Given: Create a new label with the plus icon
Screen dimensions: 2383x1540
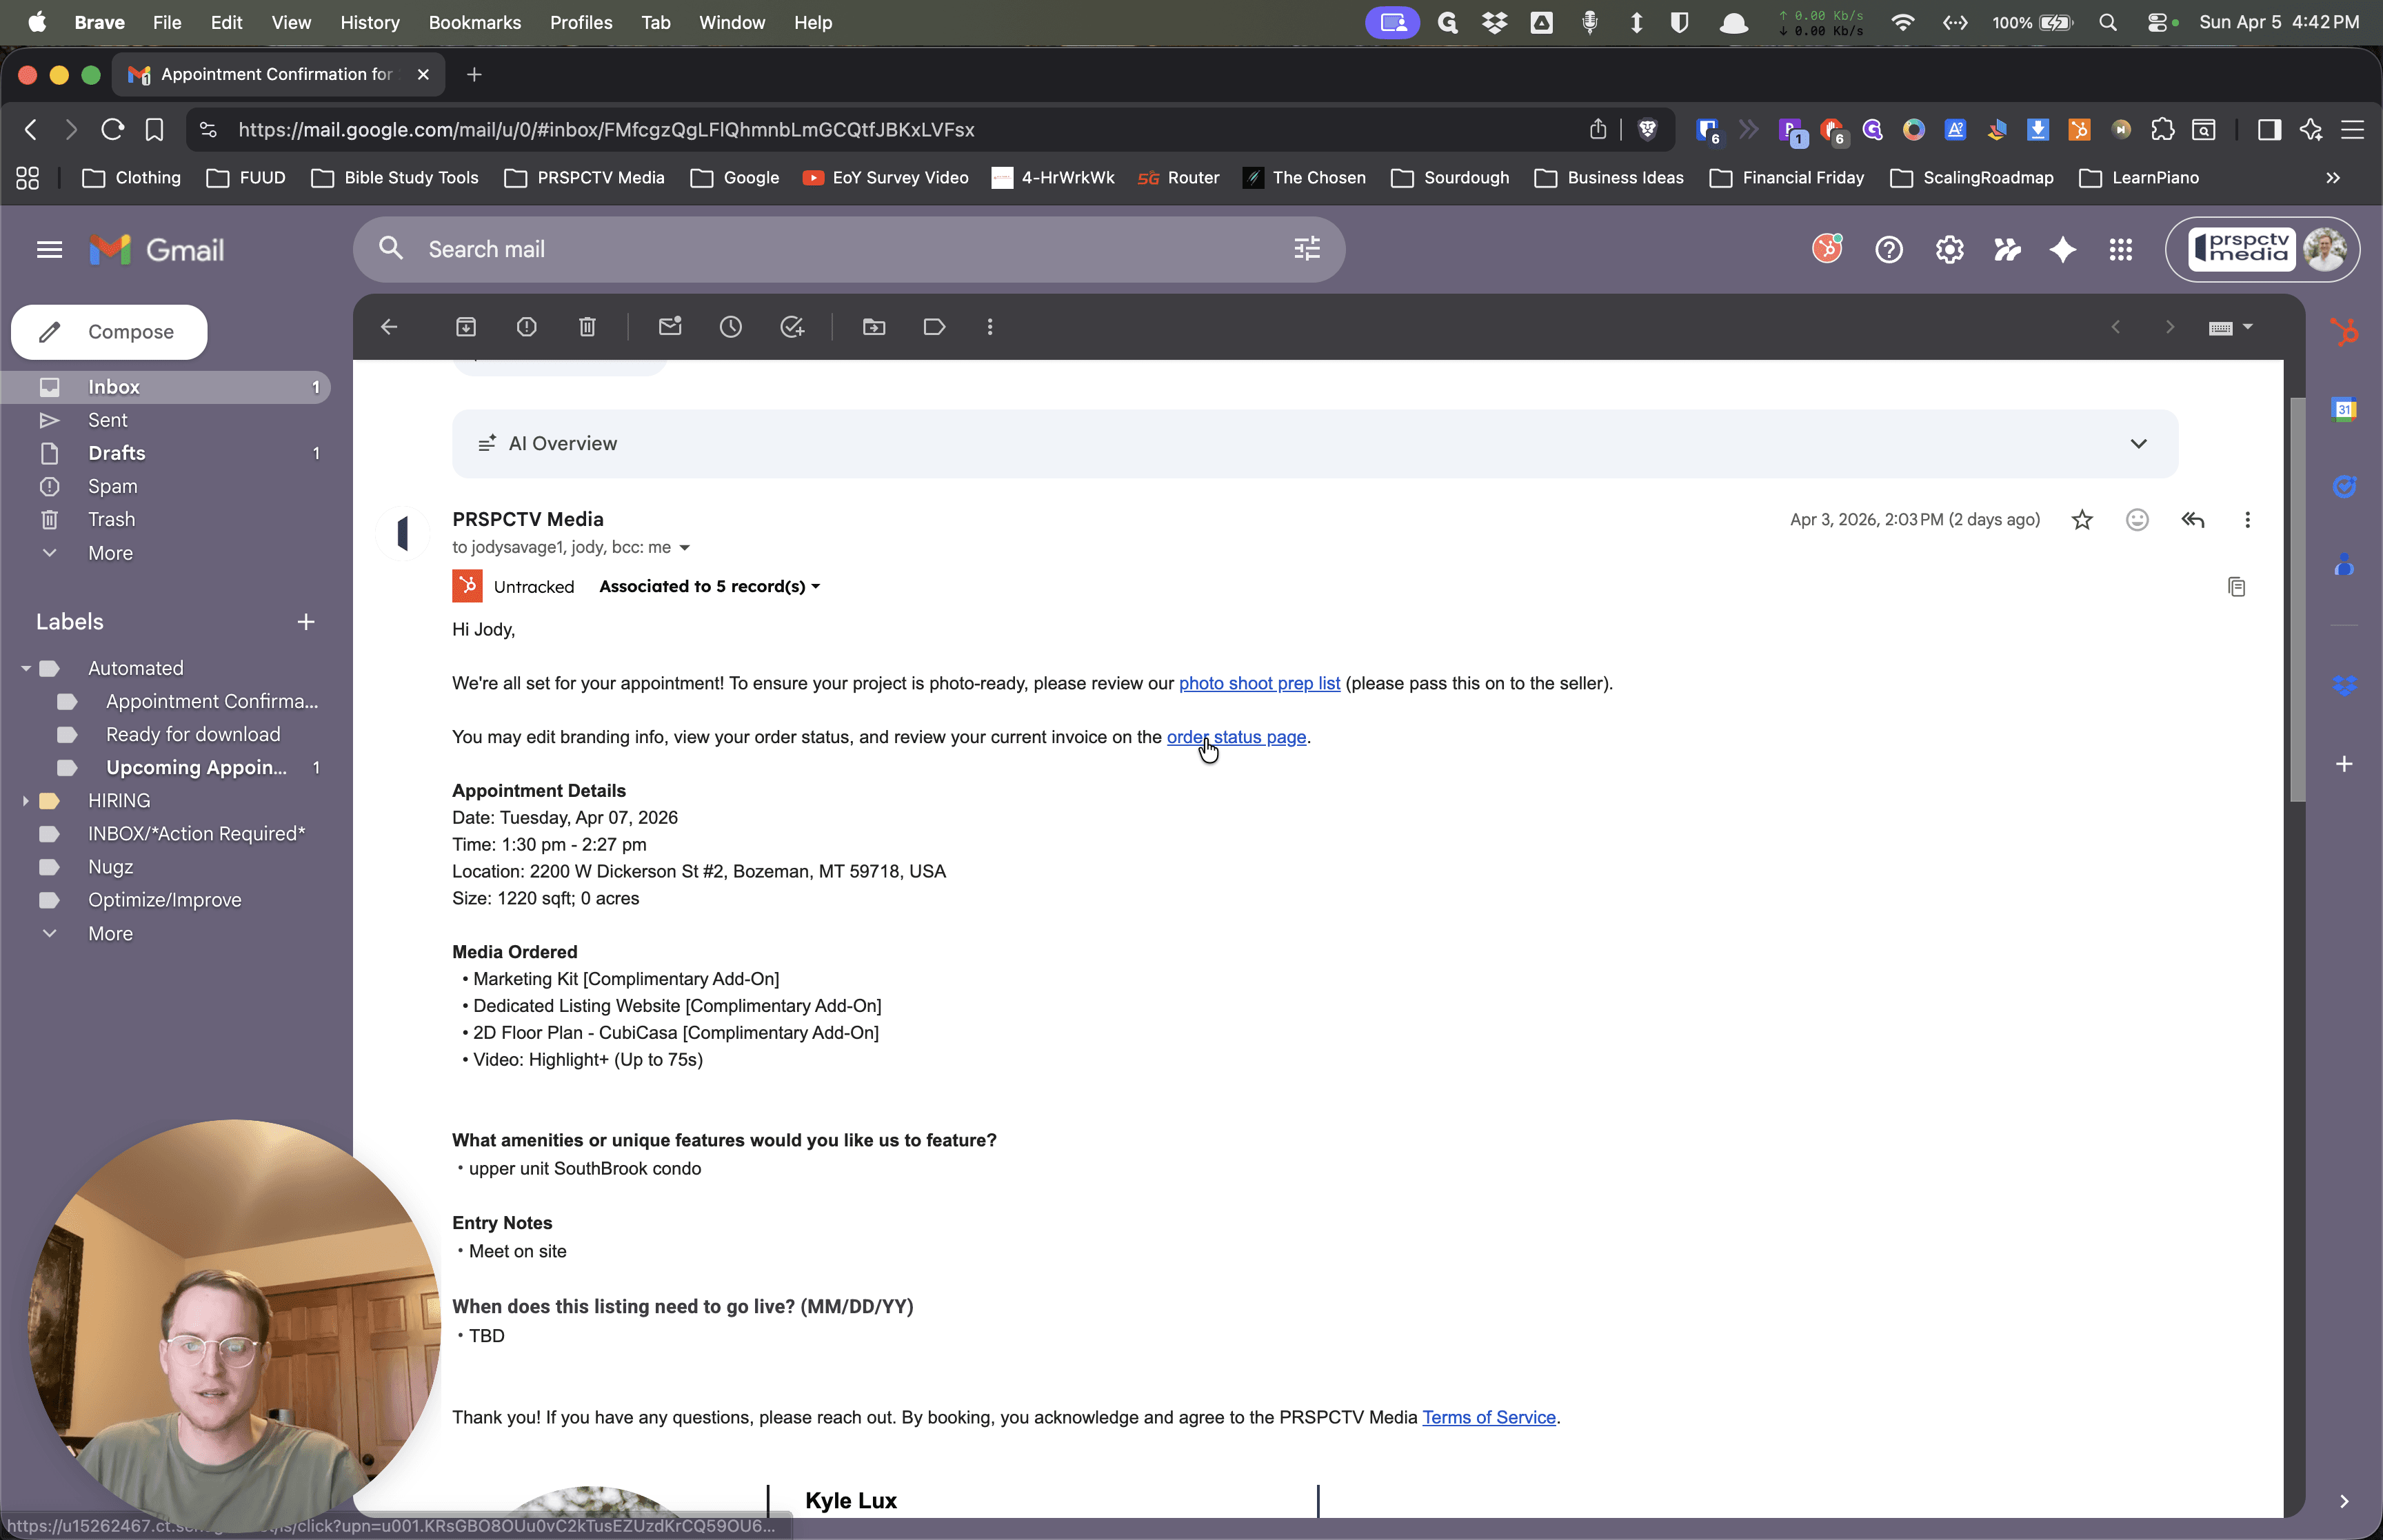Looking at the screenshot, I should tap(306, 622).
